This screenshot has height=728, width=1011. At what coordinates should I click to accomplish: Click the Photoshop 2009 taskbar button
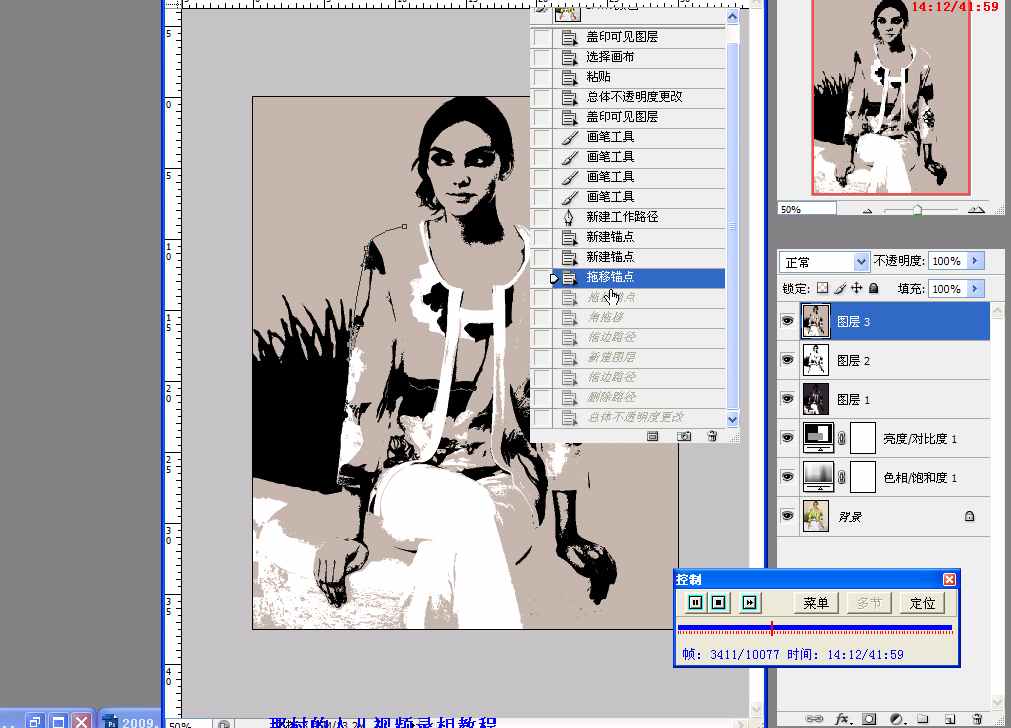(130, 721)
